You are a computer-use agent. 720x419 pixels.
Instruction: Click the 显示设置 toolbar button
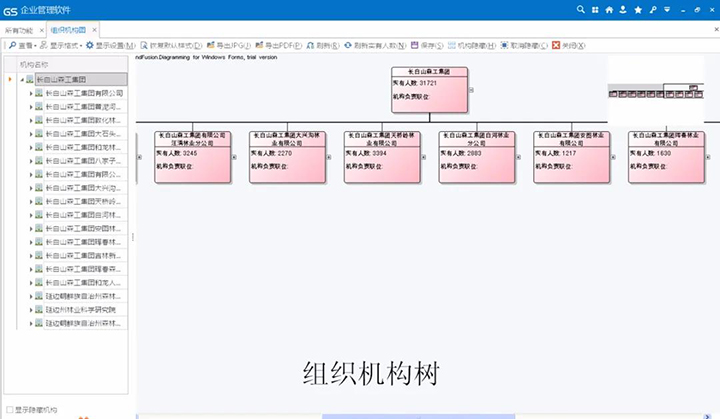(110, 45)
